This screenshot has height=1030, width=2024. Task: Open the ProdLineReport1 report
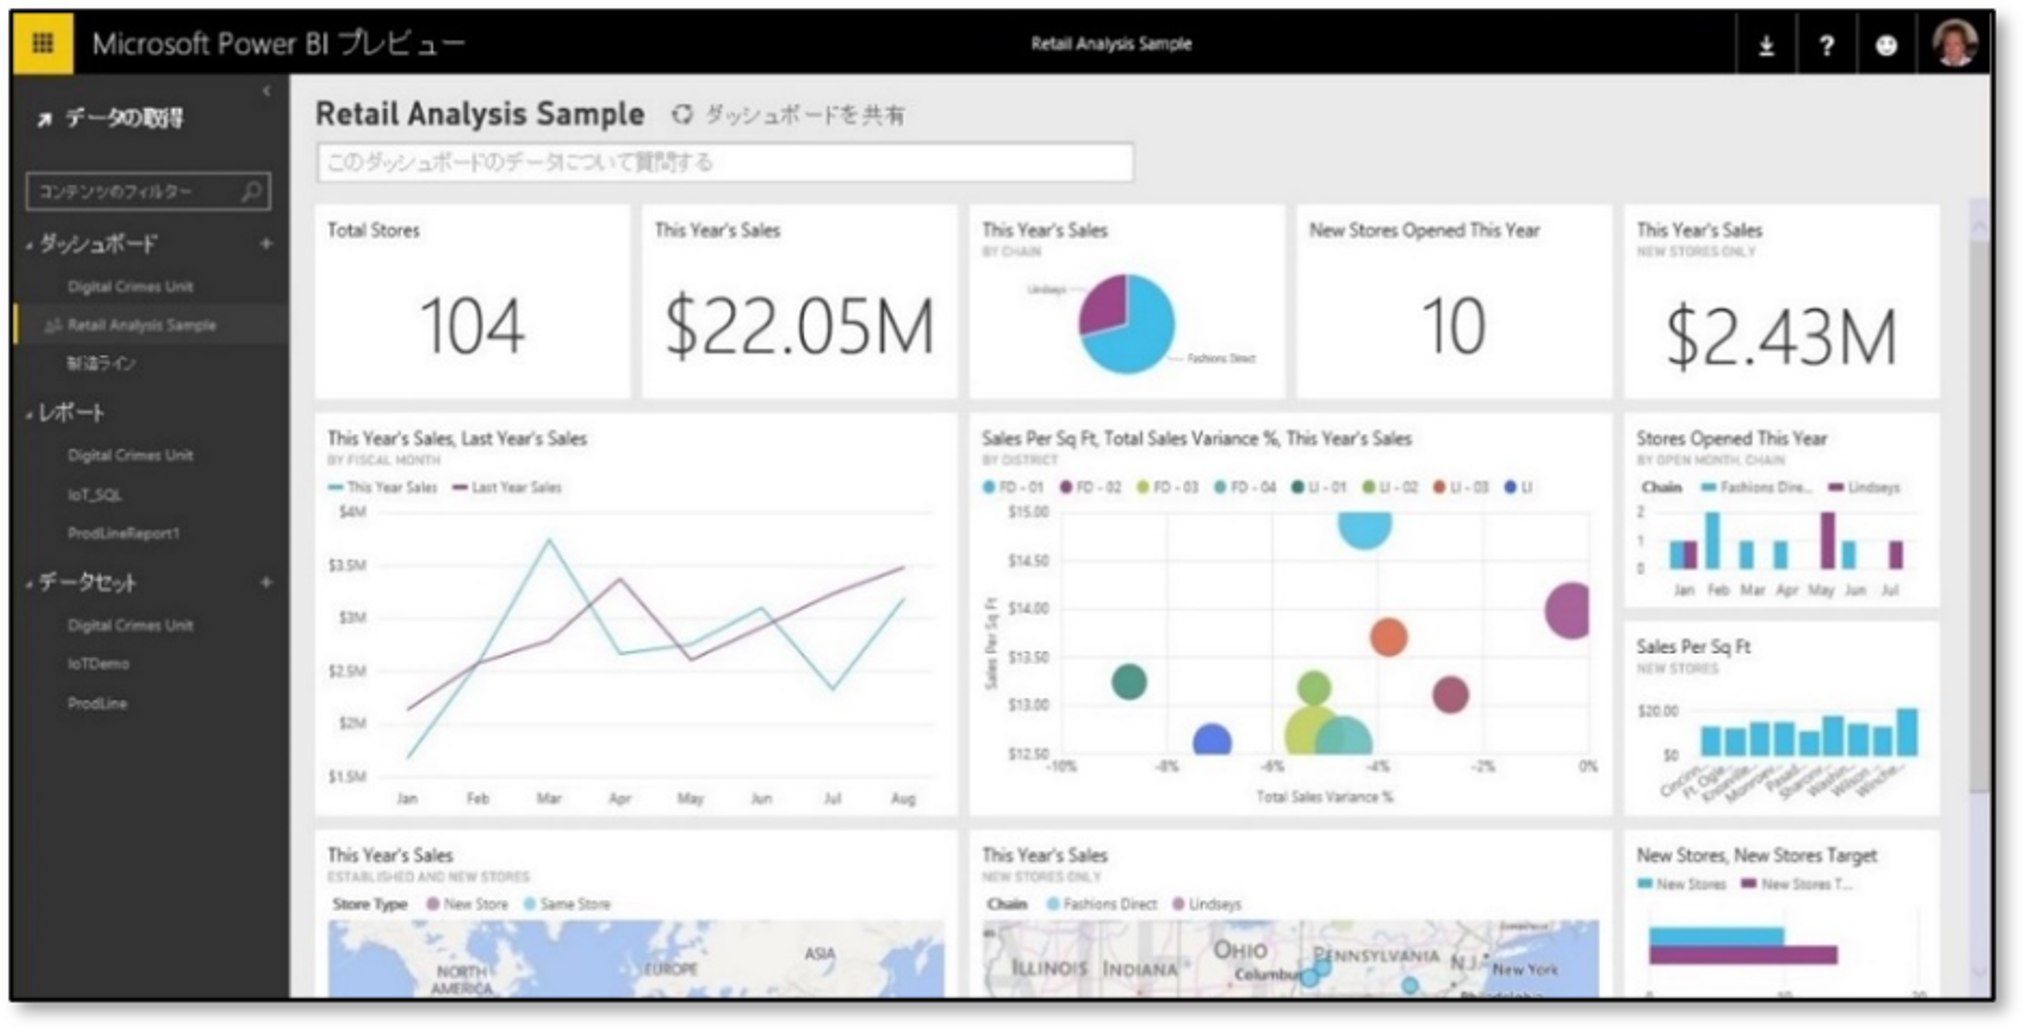pos(123,533)
